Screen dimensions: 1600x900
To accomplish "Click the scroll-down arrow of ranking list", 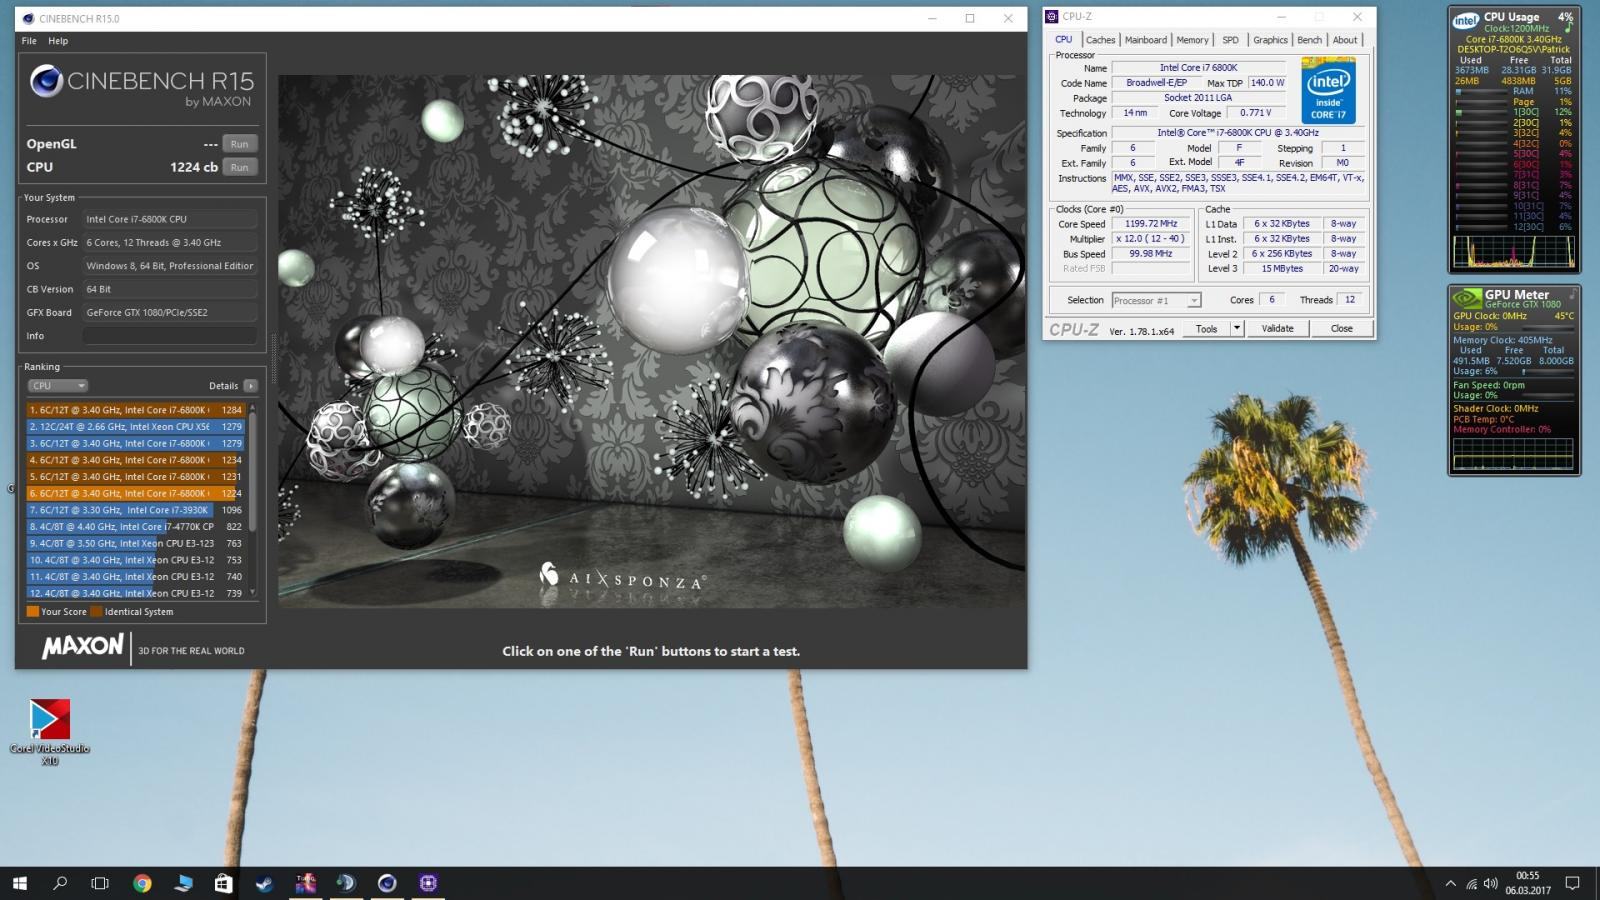I will (x=253, y=593).
